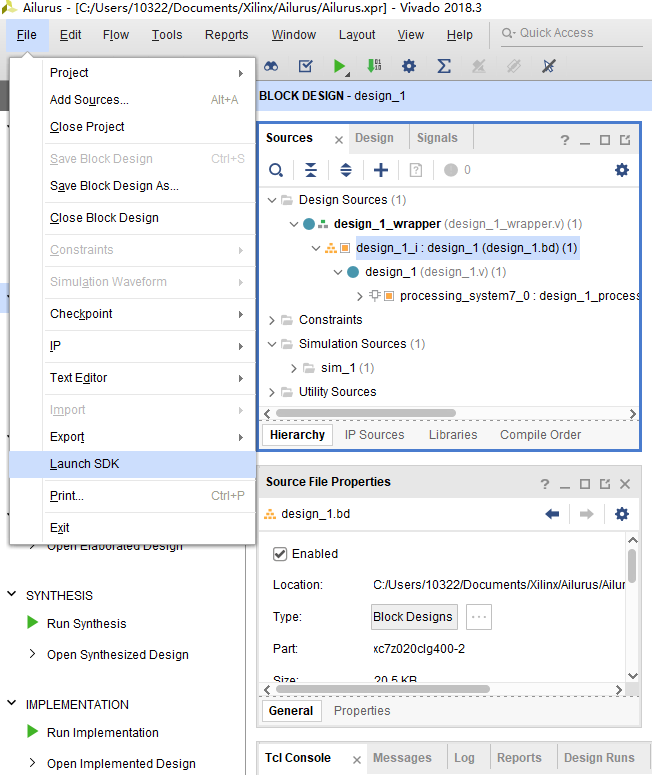Click help icon in Source File Properties
This screenshot has height=775, width=652.
point(545,484)
